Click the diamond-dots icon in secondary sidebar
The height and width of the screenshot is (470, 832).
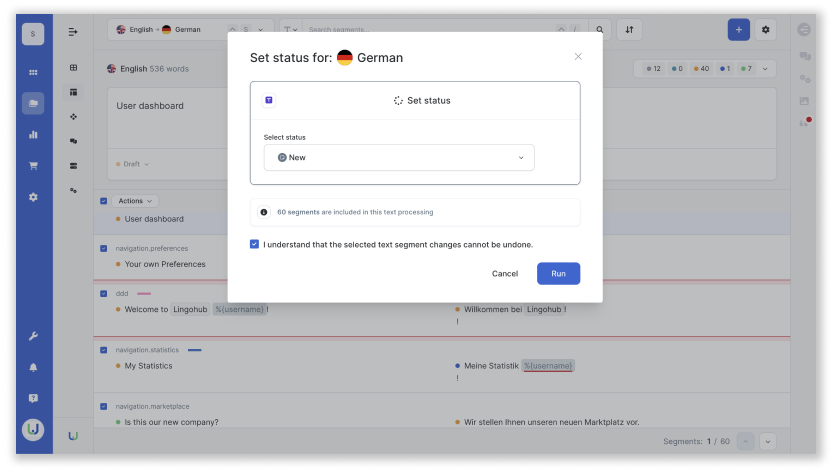click(x=73, y=117)
